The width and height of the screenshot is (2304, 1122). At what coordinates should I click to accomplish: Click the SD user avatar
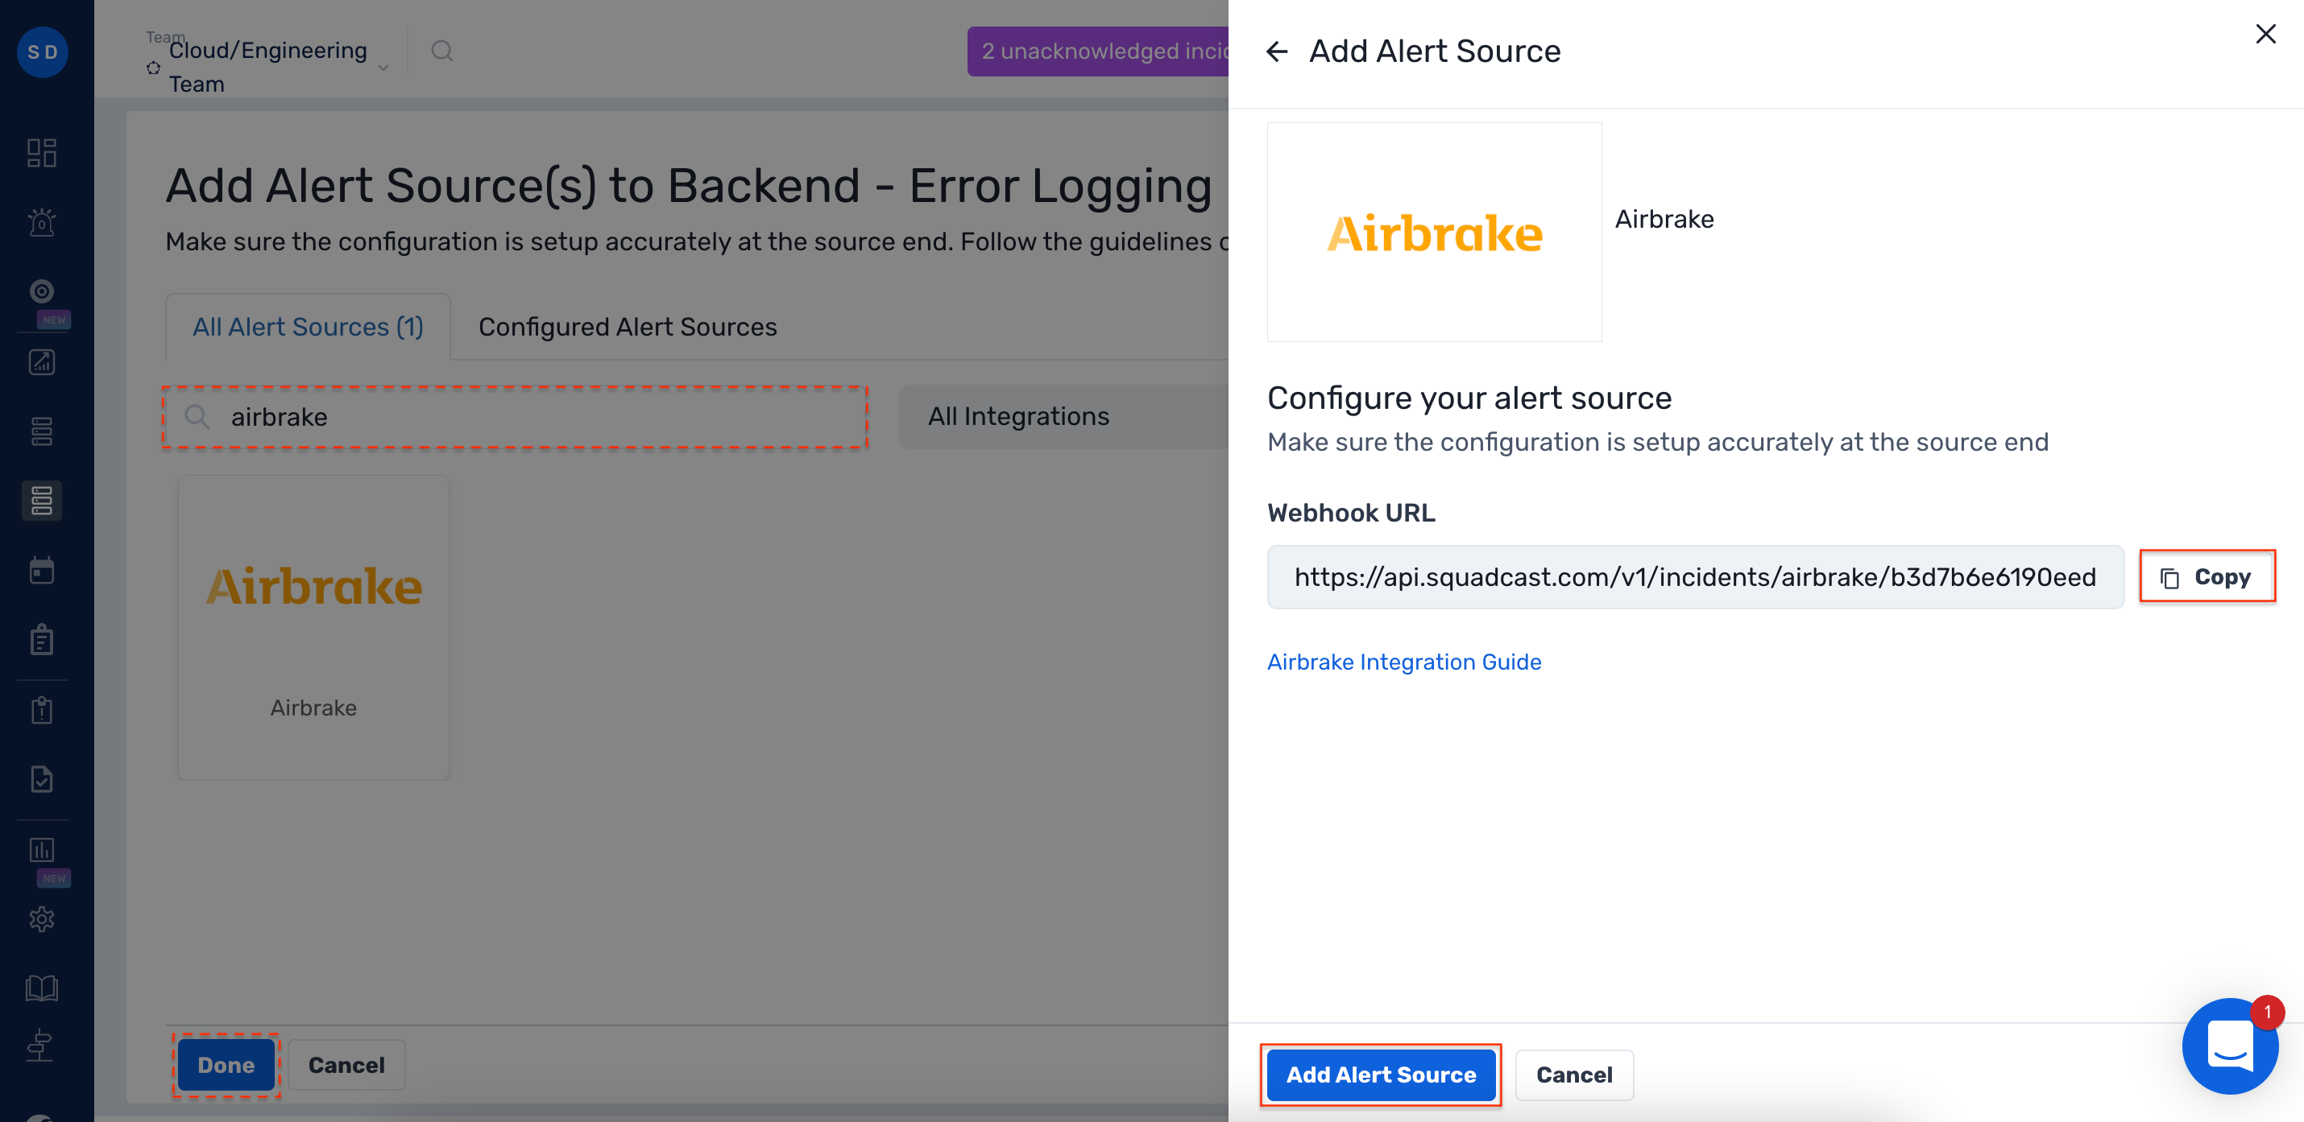click(43, 51)
